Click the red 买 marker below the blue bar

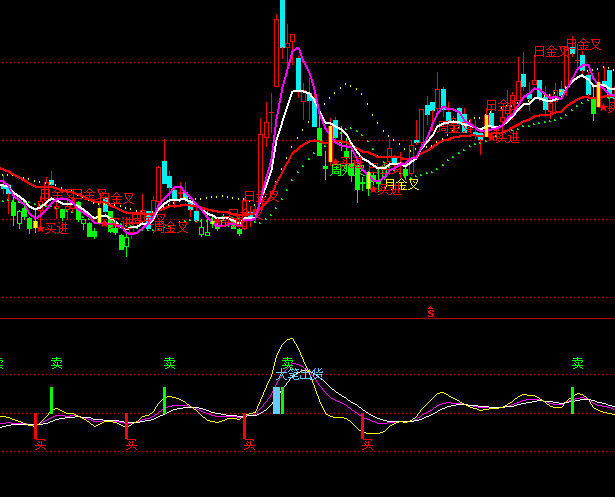click(x=249, y=444)
